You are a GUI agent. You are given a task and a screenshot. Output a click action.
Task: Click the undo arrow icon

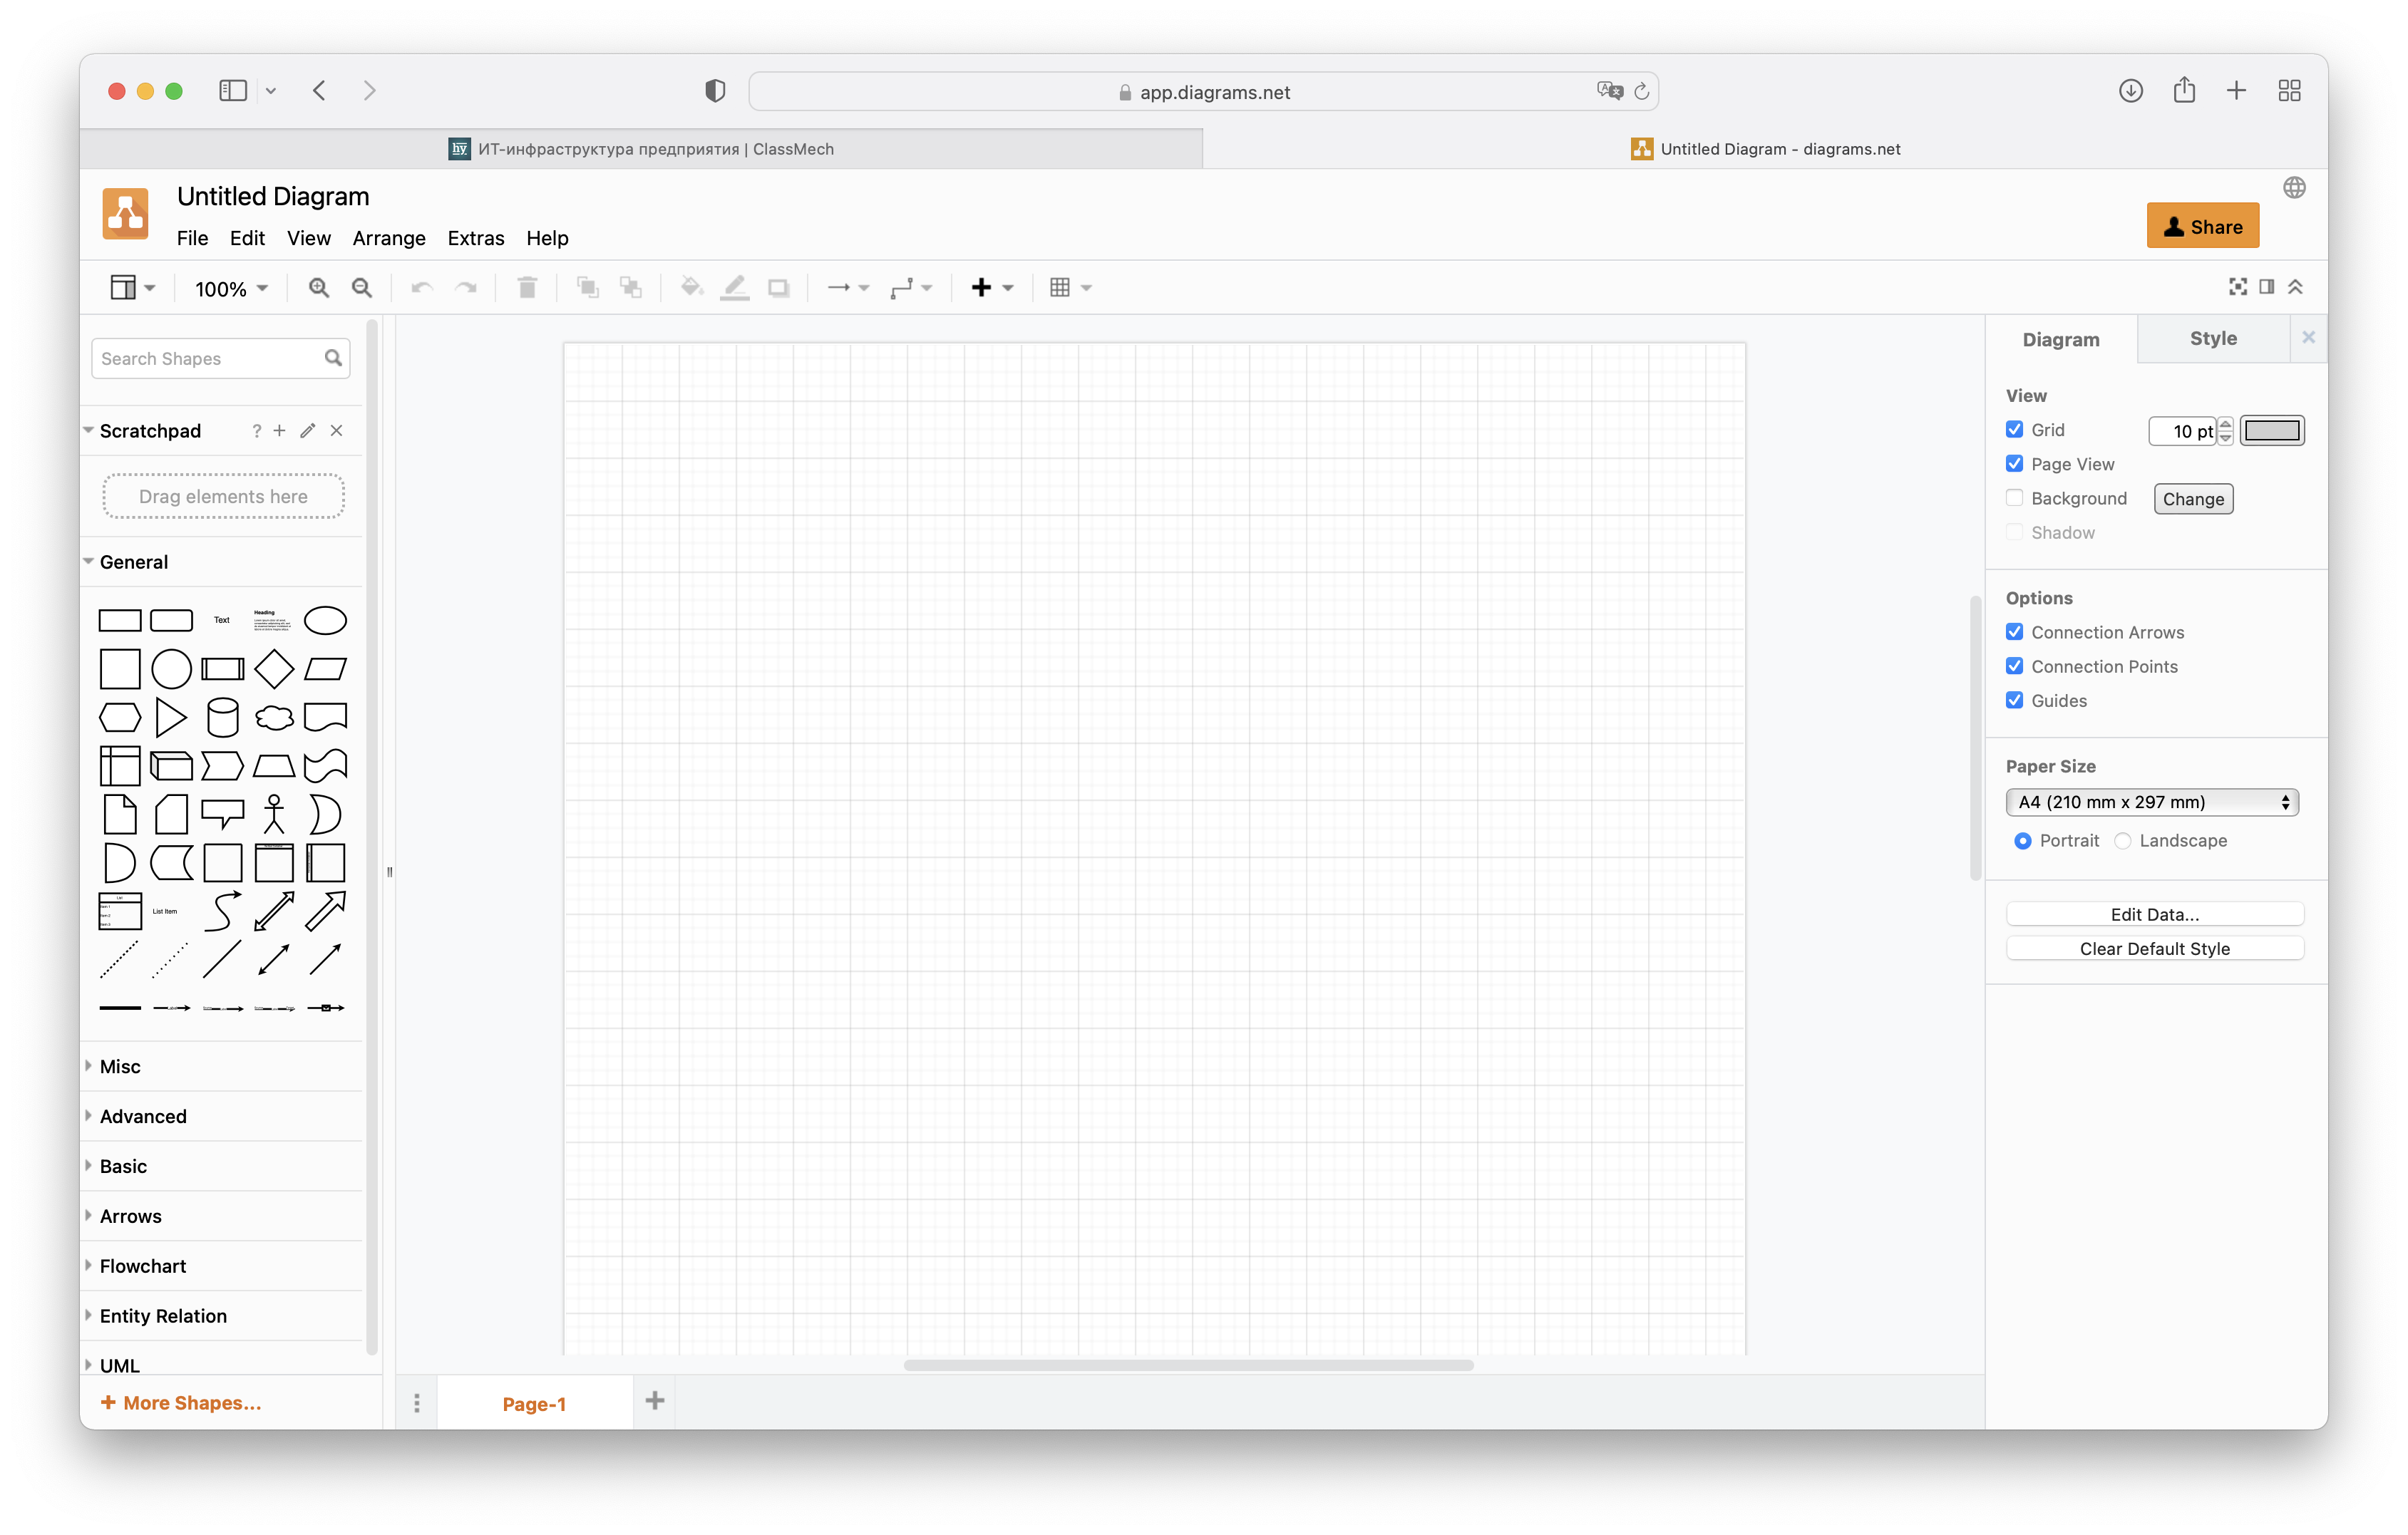(x=422, y=288)
